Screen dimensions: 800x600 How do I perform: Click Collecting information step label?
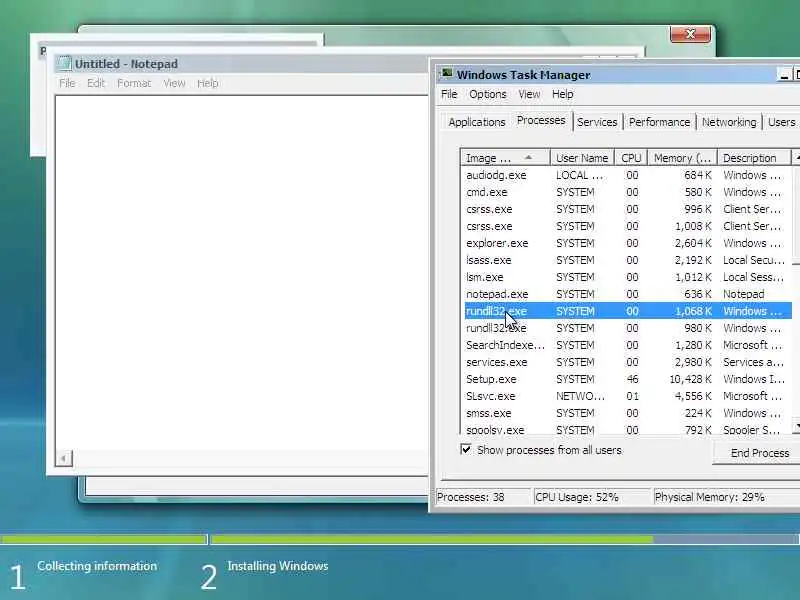tap(97, 566)
